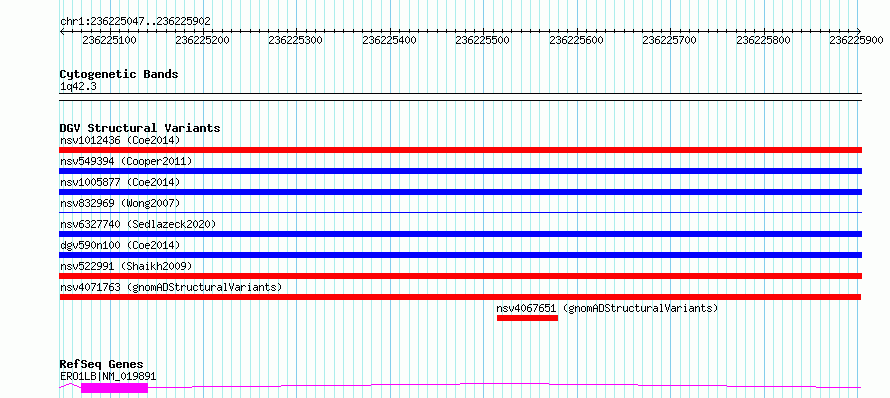Click ruler position 236225100
The image size is (890, 398).
coord(109,40)
